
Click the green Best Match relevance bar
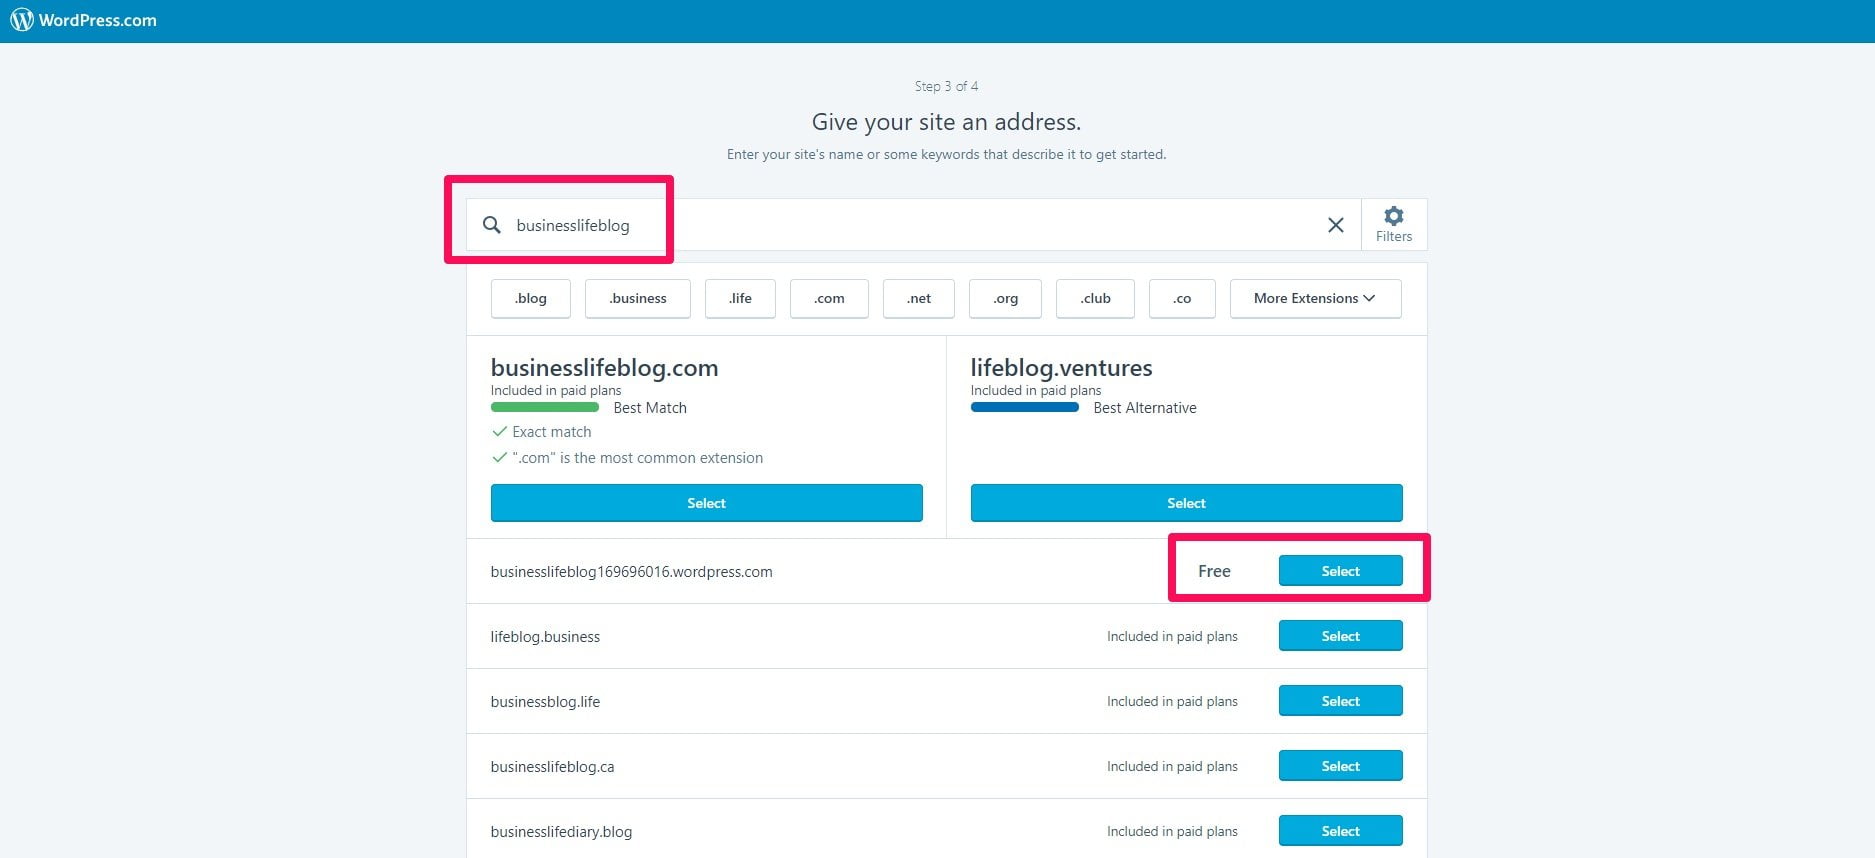tap(545, 407)
